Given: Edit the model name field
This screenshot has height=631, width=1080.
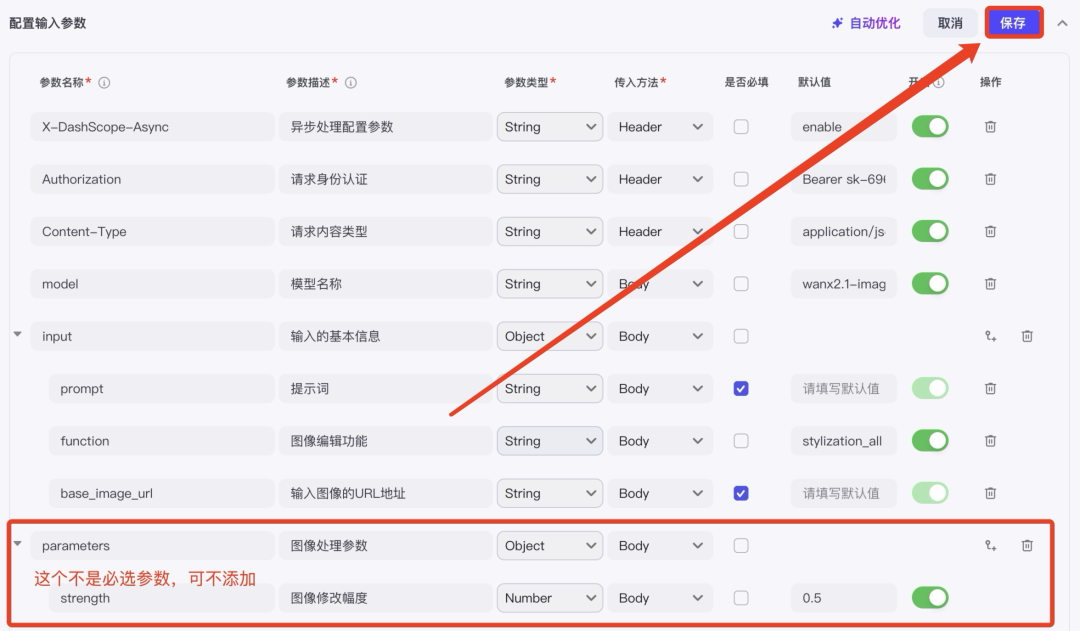Looking at the screenshot, I should click(152, 284).
